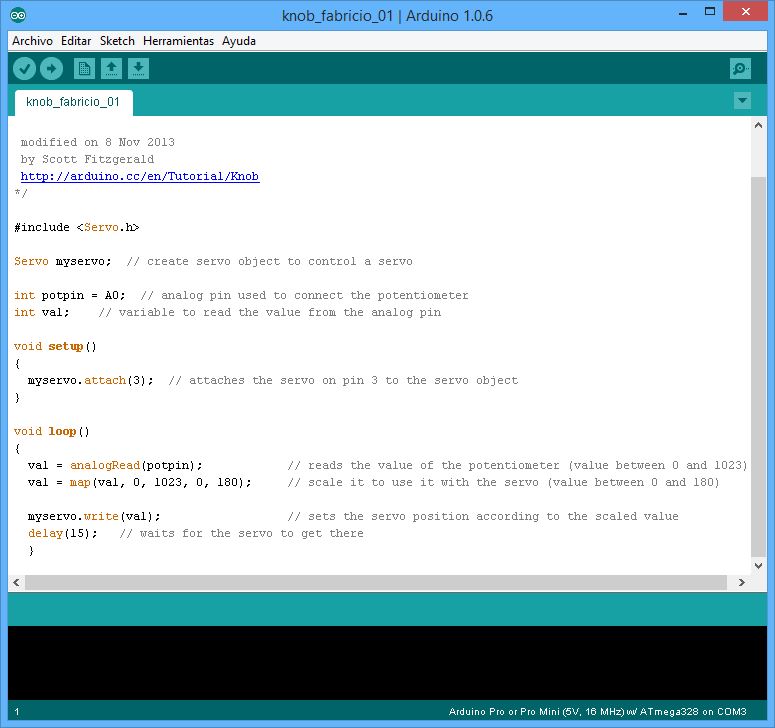Click the line number "1" in status bar

click(17, 712)
